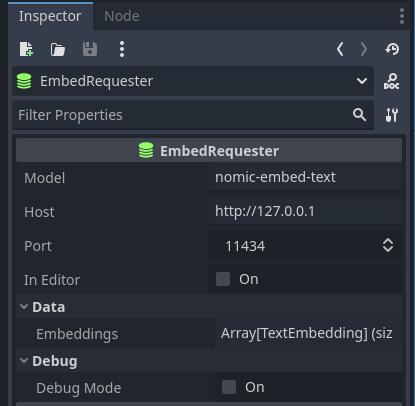Adjust the Port value stepper arrows
415x406 pixels.
[388, 246]
